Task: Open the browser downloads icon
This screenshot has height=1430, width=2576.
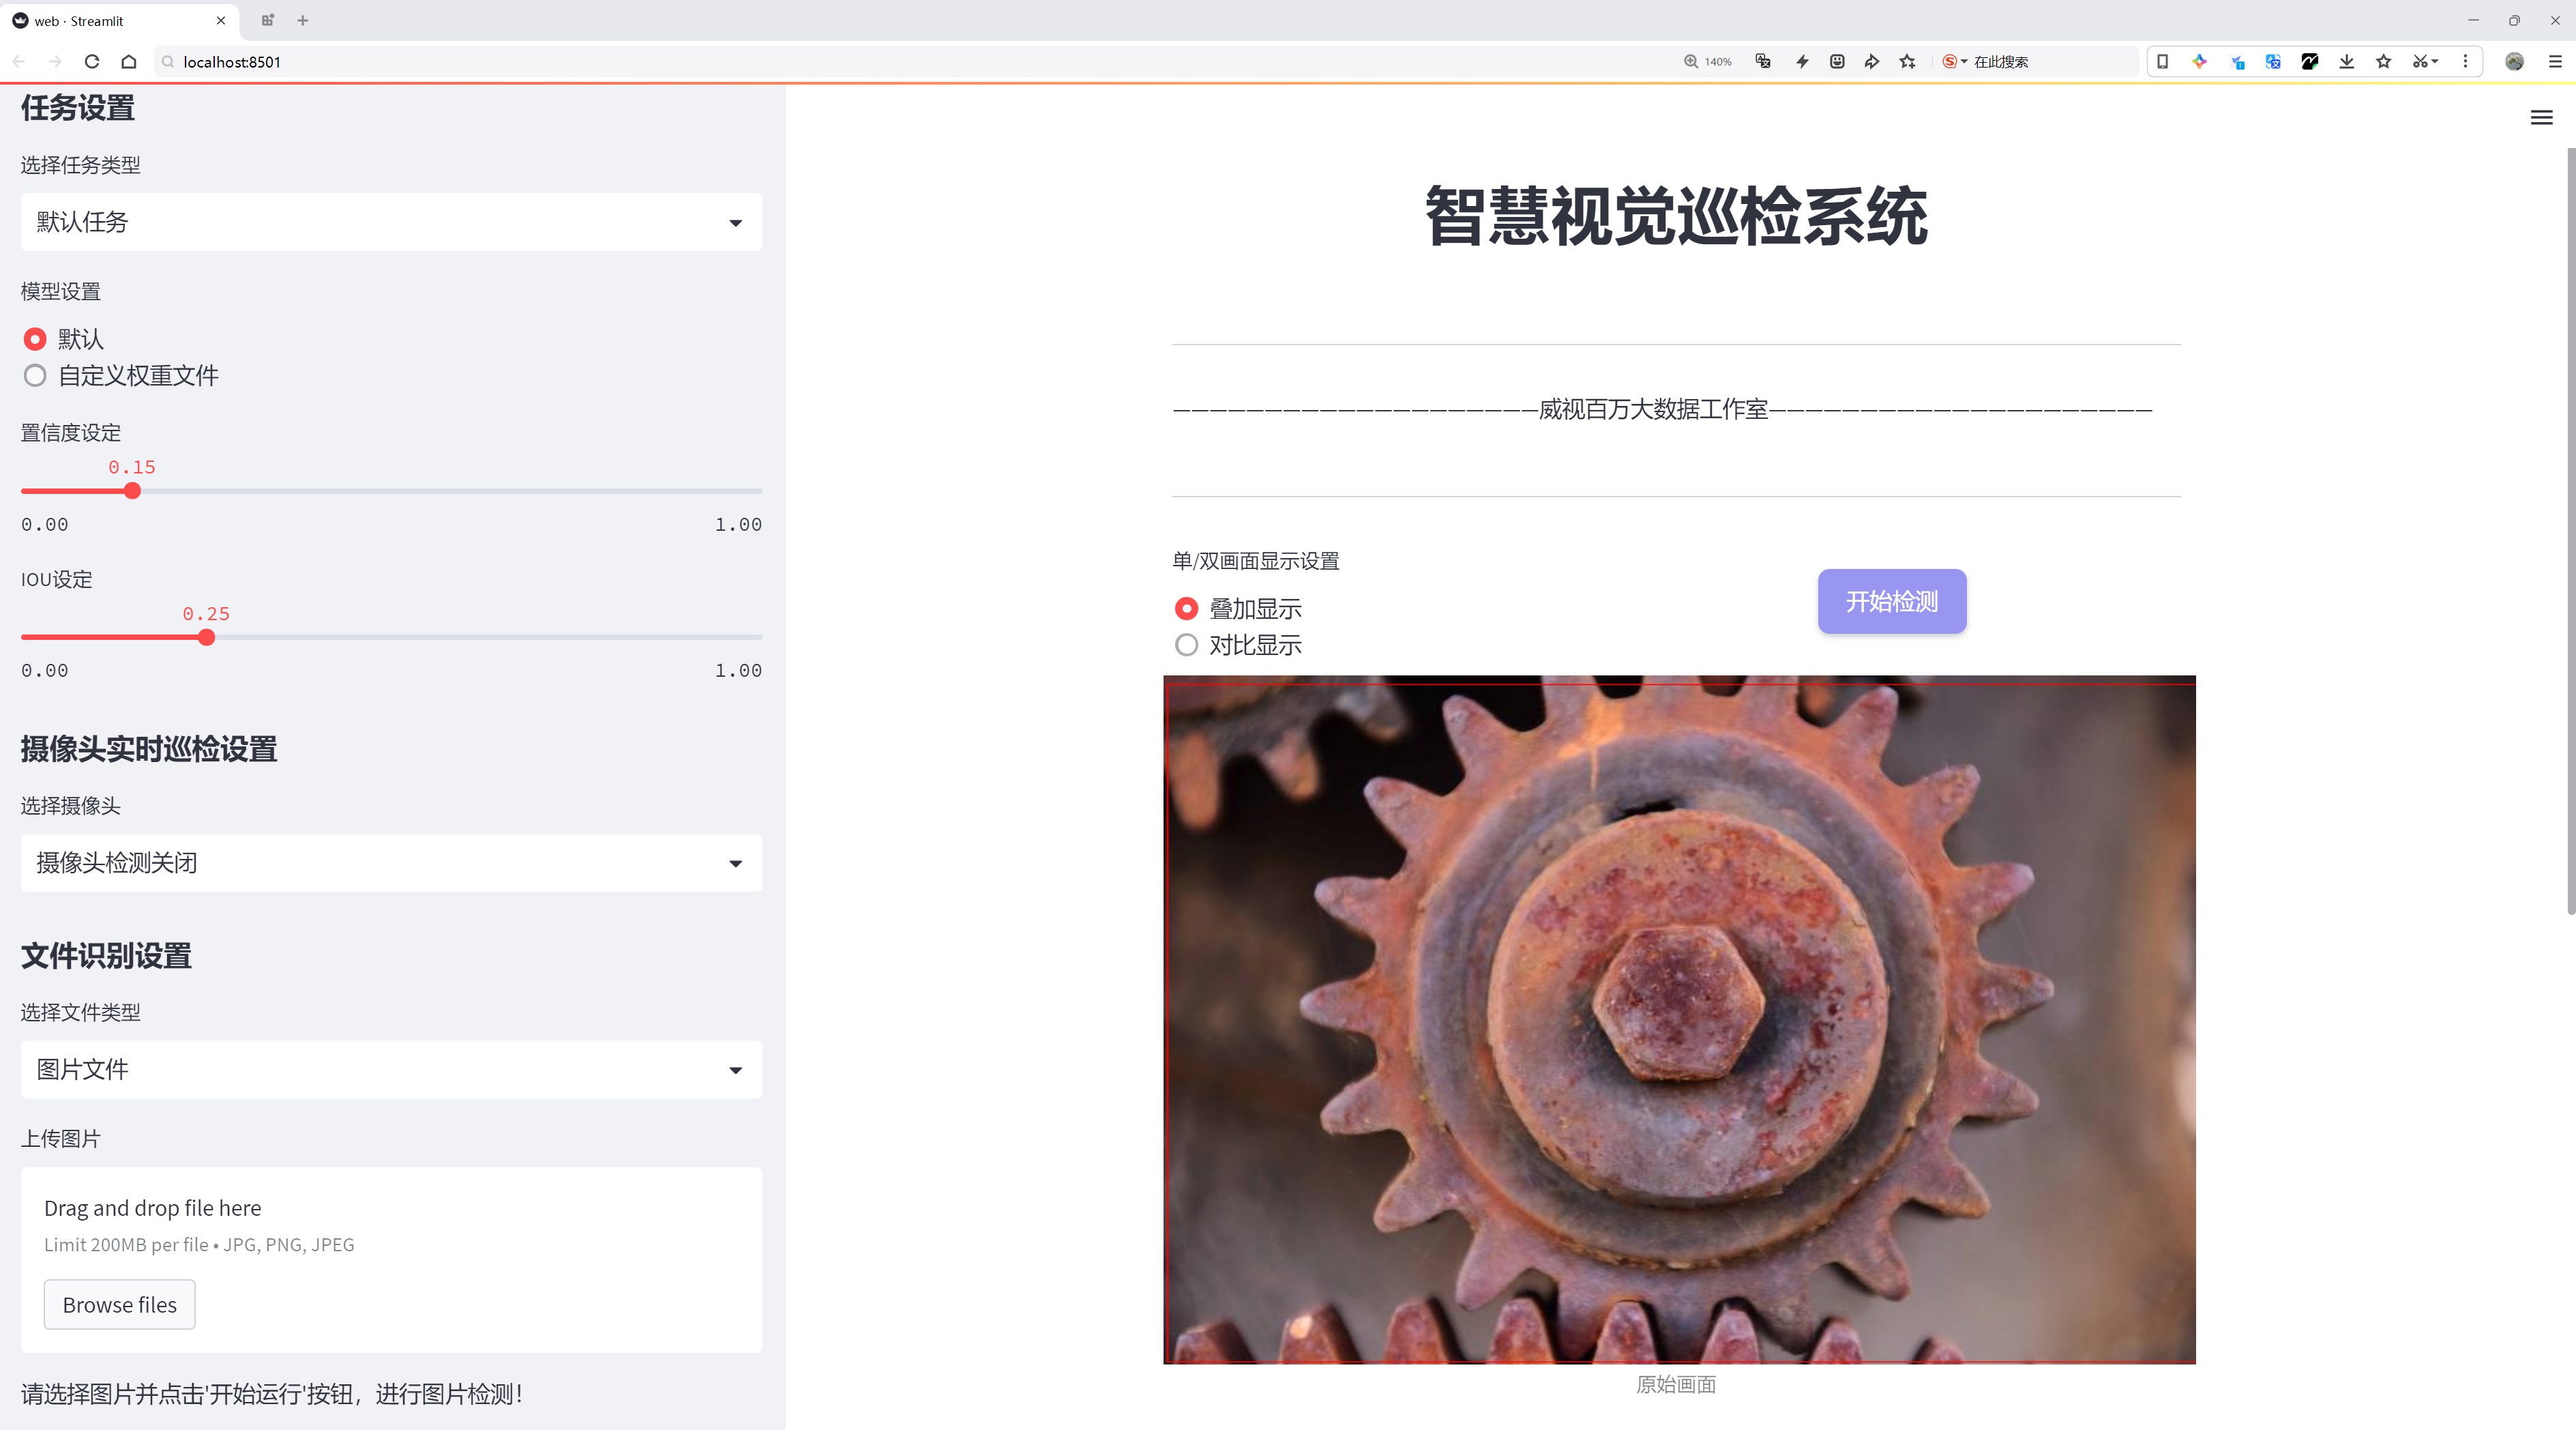Action: [x=2346, y=62]
